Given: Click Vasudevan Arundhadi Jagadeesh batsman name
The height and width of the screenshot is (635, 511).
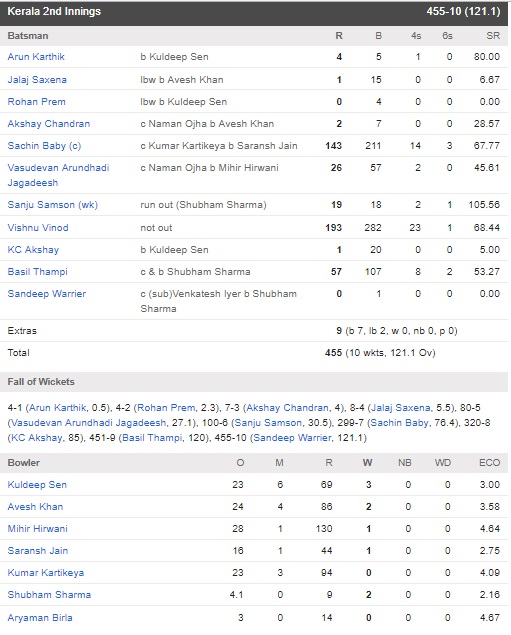Looking at the screenshot, I should click(58, 175).
